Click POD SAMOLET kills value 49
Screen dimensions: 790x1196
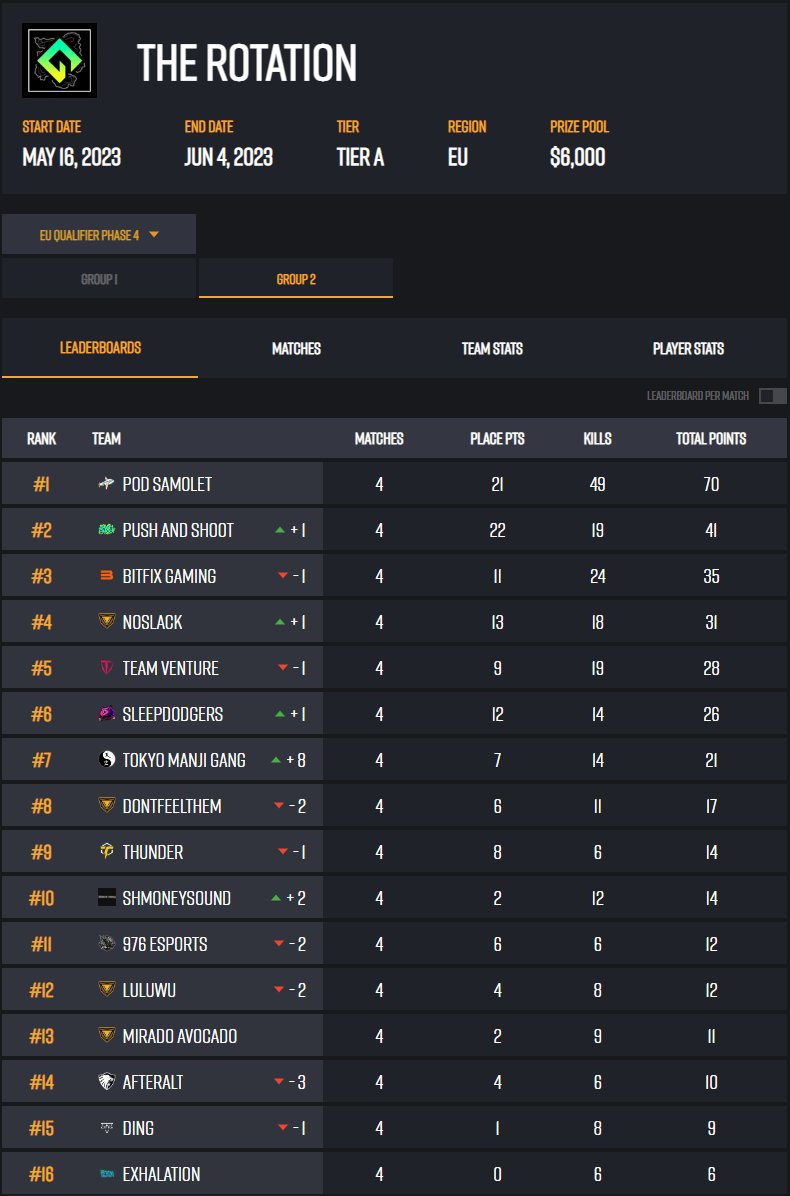pyautogui.click(x=598, y=484)
